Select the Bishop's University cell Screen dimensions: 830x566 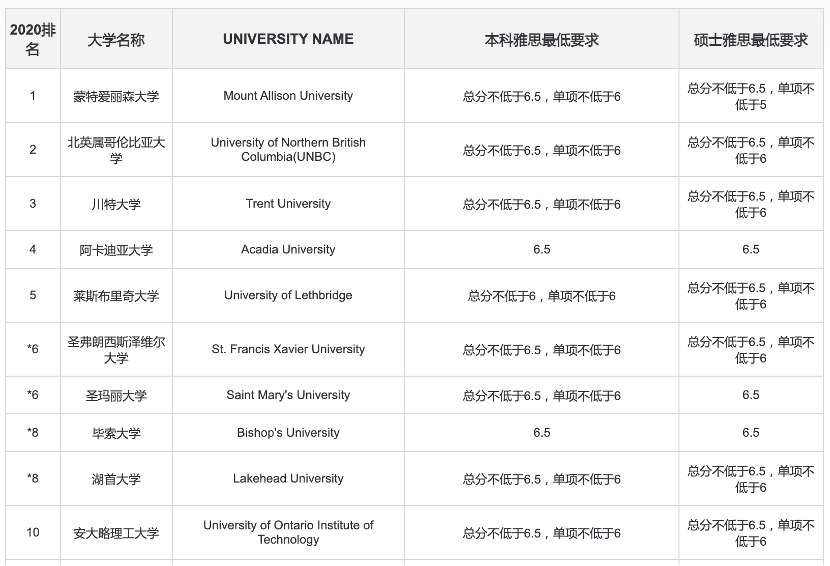coord(288,433)
